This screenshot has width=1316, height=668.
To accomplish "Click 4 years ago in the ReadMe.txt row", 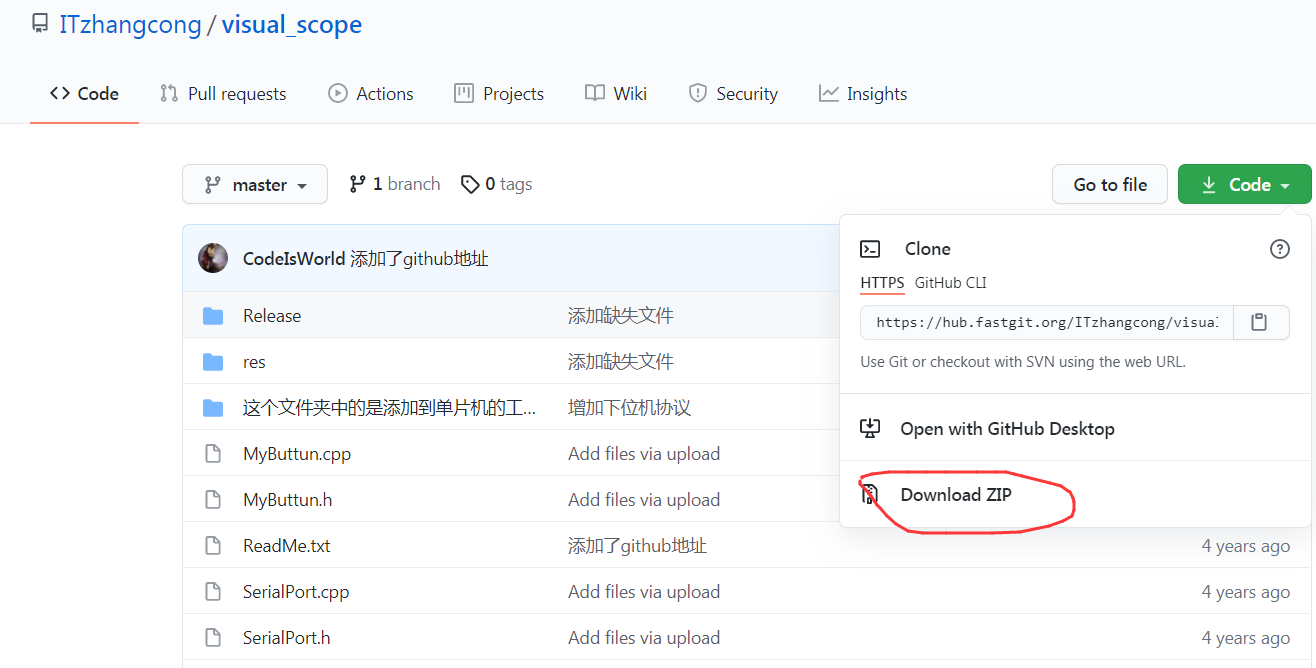I will [x=1246, y=546].
